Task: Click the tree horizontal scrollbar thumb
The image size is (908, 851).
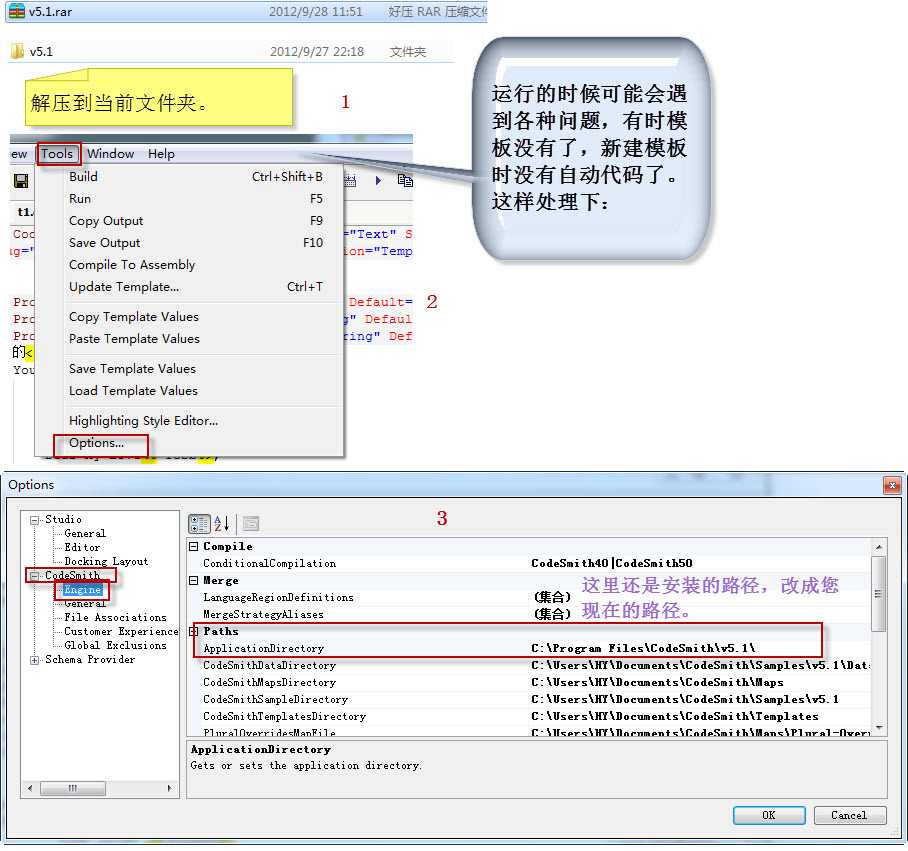Action: (x=73, y=788)
